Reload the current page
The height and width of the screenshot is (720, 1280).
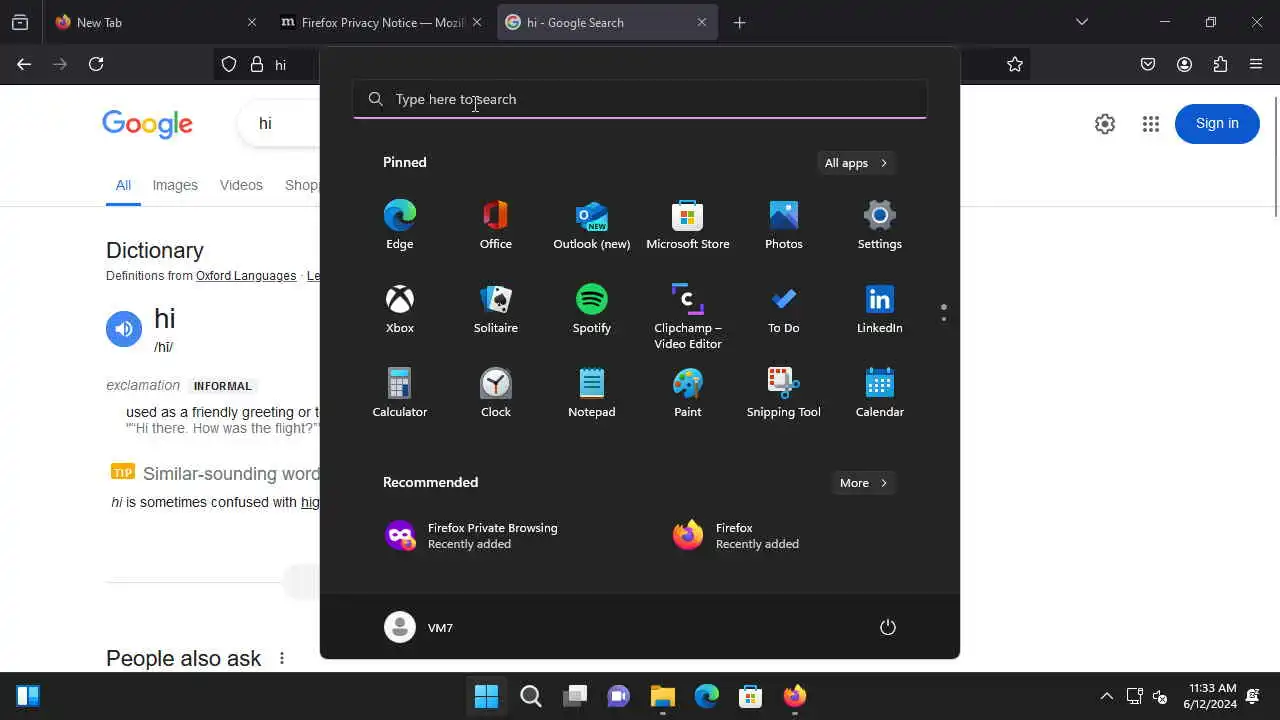click(96, 64)
